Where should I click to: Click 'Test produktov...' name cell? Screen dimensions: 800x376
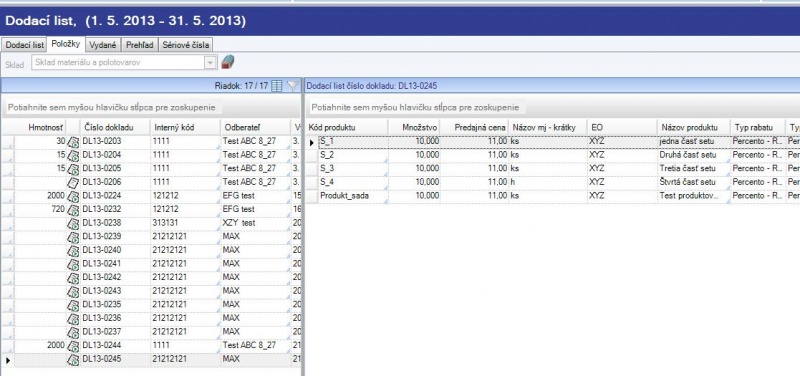694,196
